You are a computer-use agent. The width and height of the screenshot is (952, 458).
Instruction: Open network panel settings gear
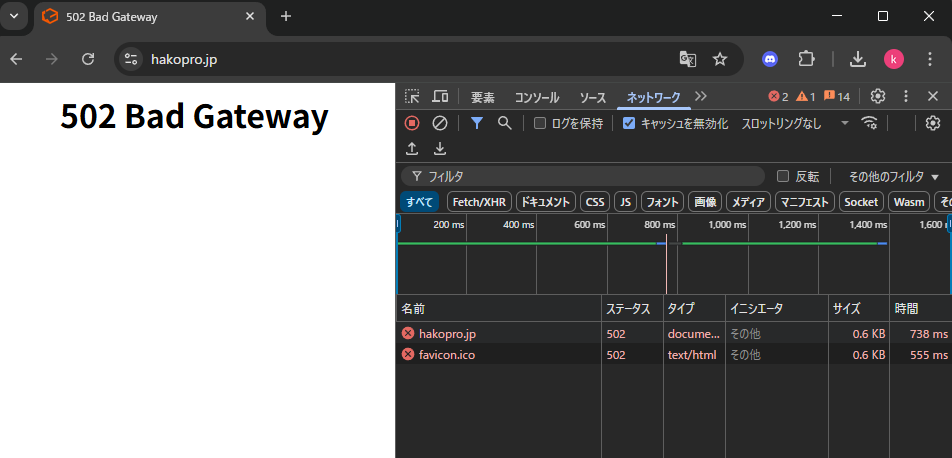tap(933, 123)
